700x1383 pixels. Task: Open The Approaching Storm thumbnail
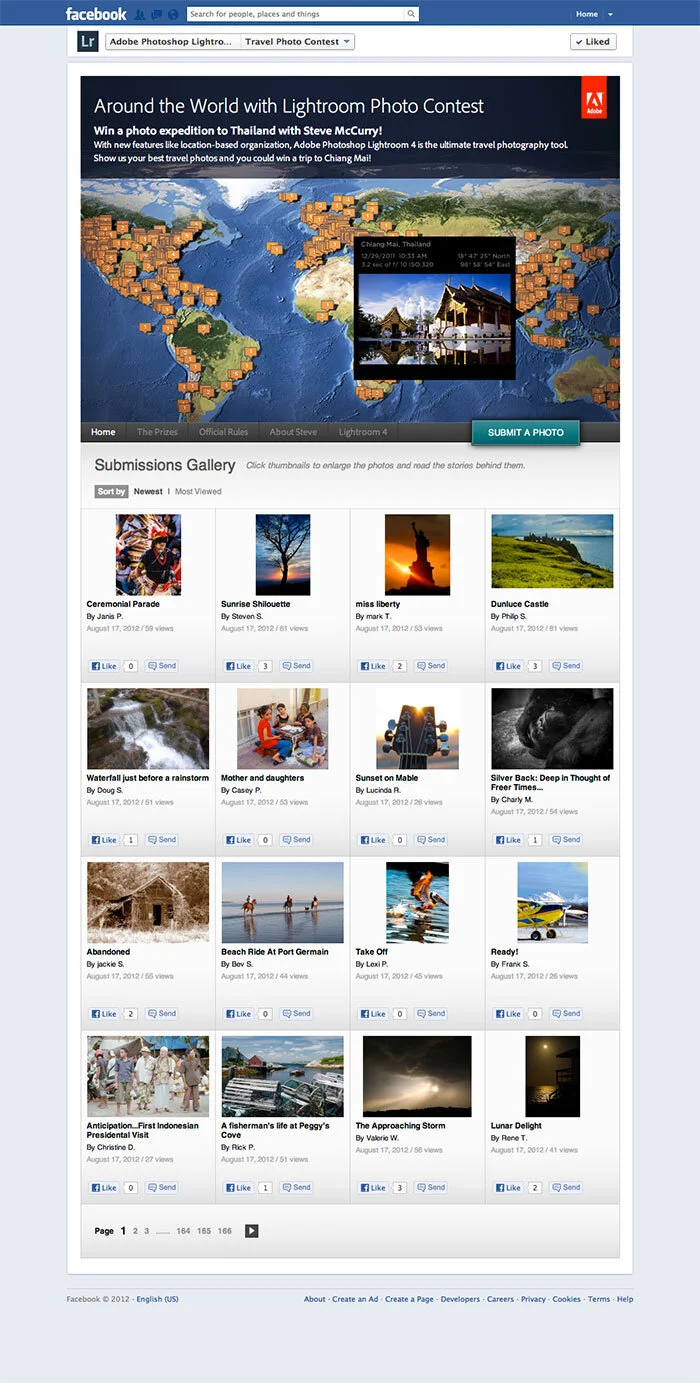[x=417, y=1076]
